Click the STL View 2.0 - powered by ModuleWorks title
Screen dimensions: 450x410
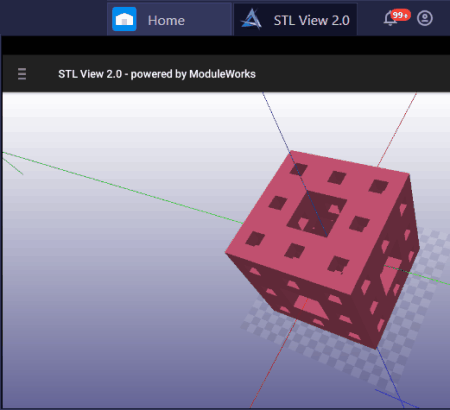click(x=157, y=74)
